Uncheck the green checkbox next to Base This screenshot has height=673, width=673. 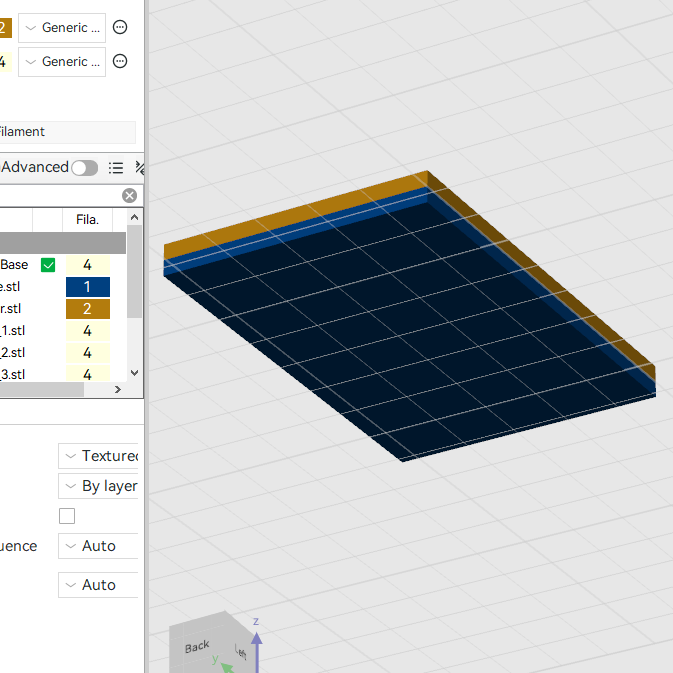(48, 265)
